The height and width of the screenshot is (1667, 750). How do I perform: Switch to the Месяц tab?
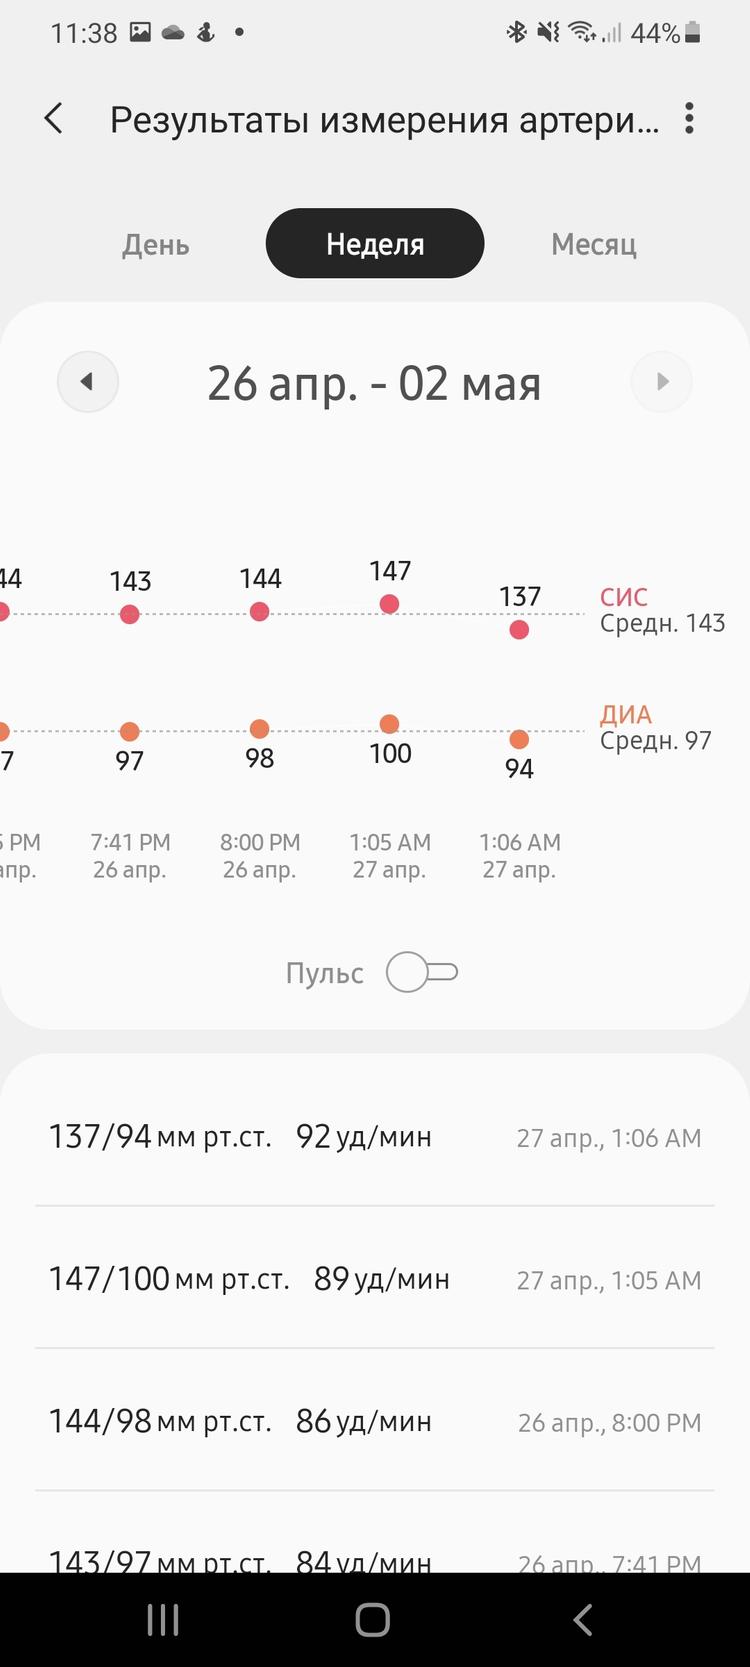pyautogui.click(x=594, y=244)
